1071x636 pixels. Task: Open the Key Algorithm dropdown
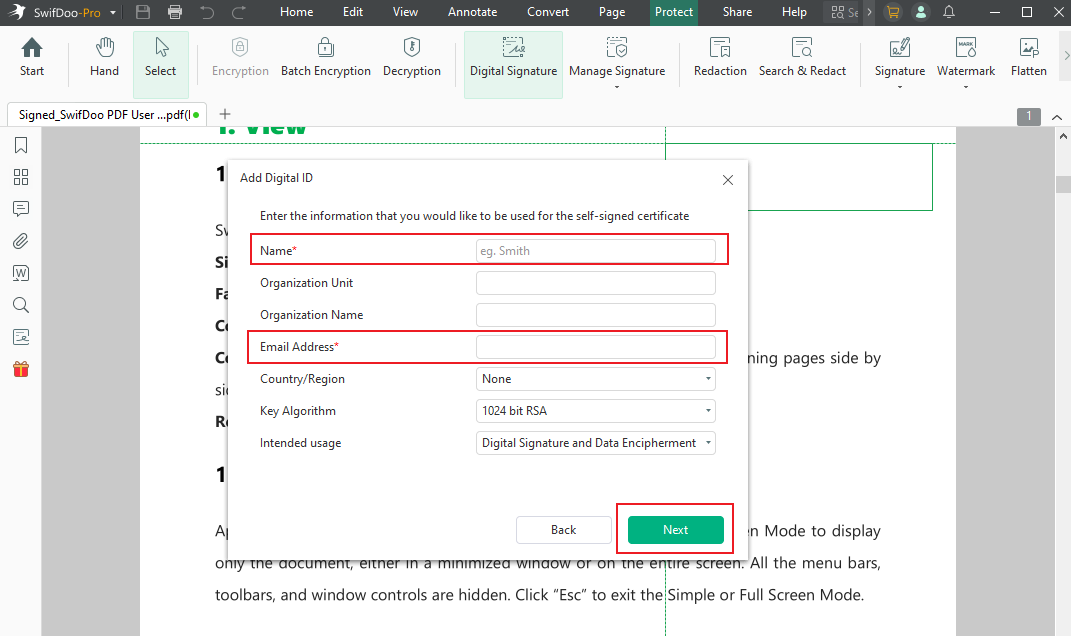(596, 411)
